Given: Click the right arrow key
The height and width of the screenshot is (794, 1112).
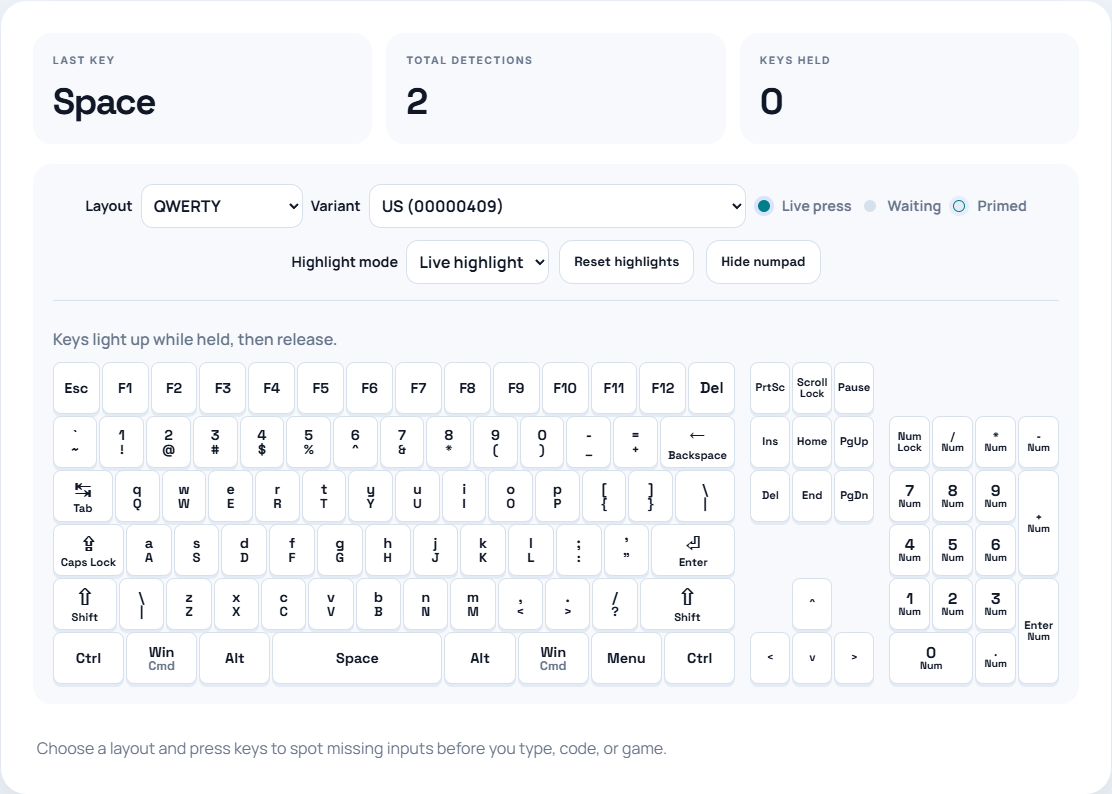Looking at the screenshot, I should coord(854,659).
